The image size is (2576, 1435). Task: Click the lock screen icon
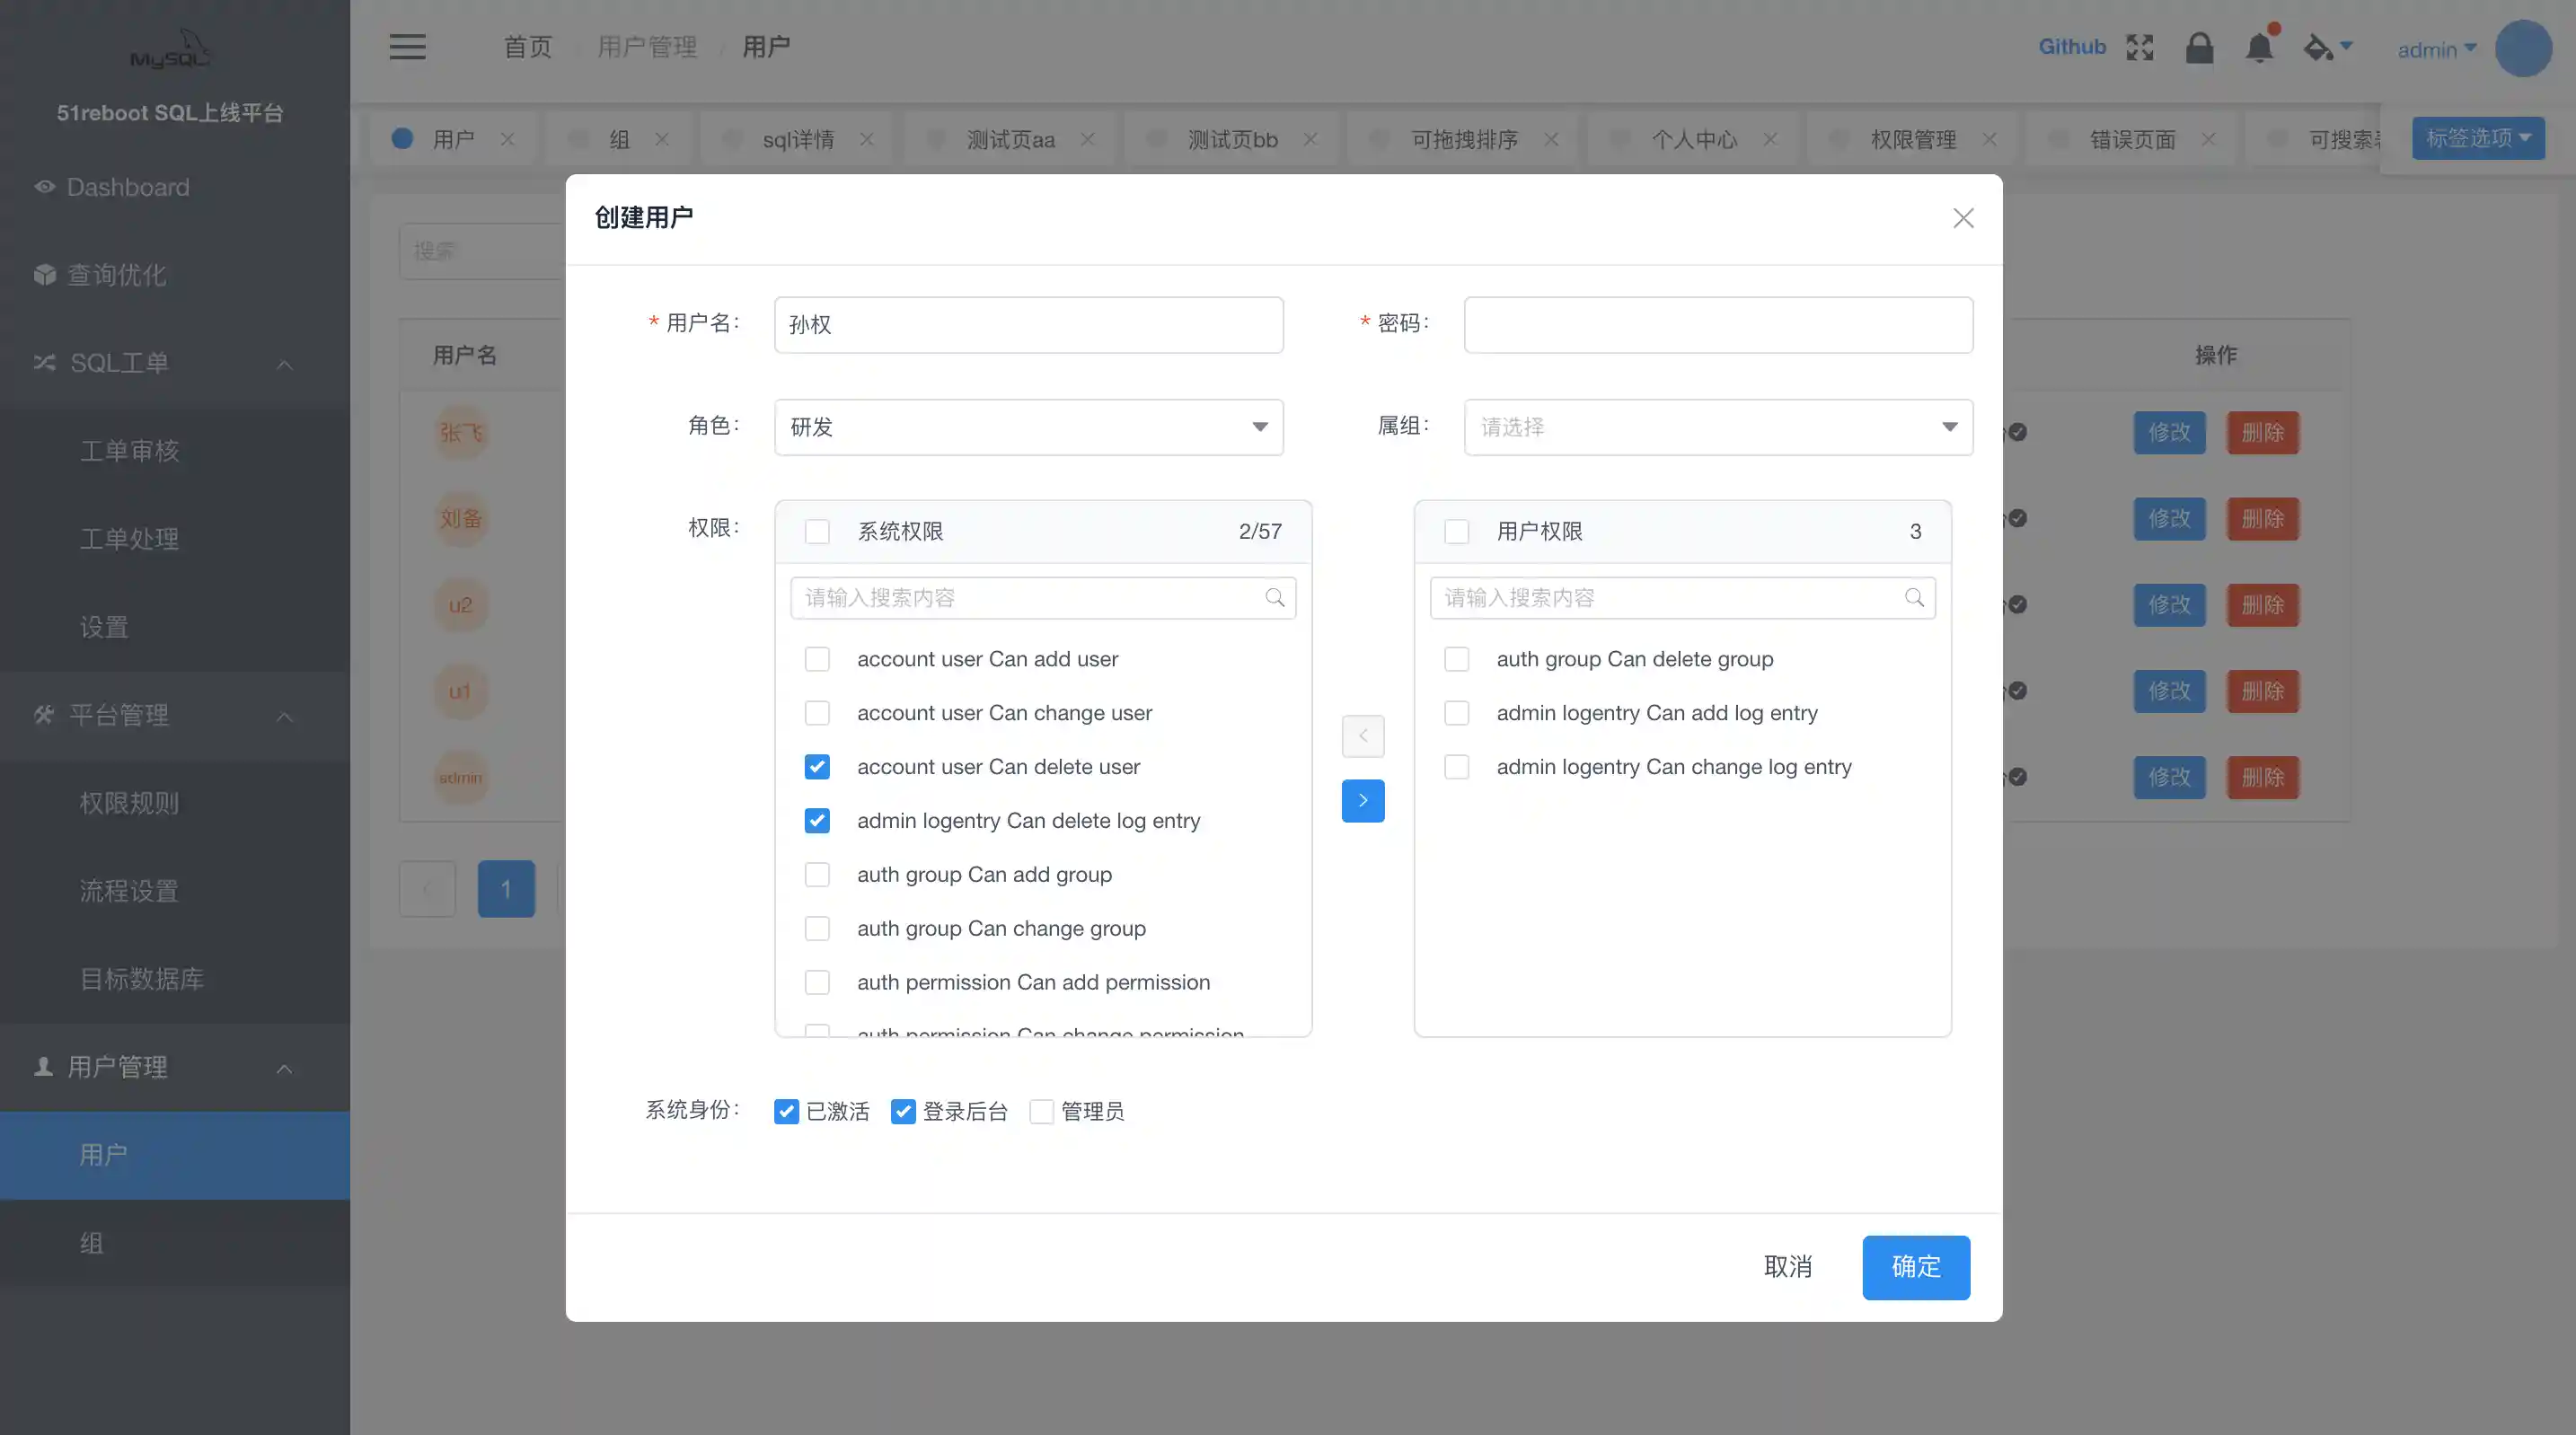(x=2199, y=47)
